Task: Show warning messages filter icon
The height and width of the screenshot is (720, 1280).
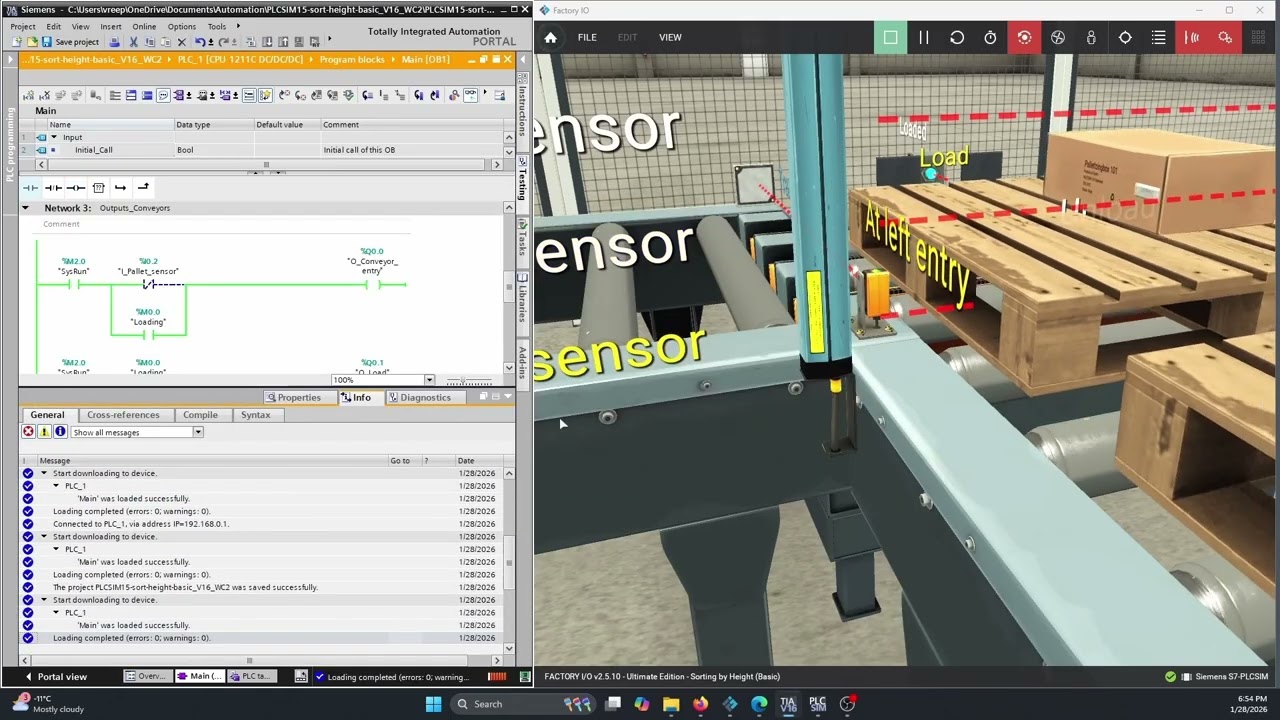Action: 44,432
